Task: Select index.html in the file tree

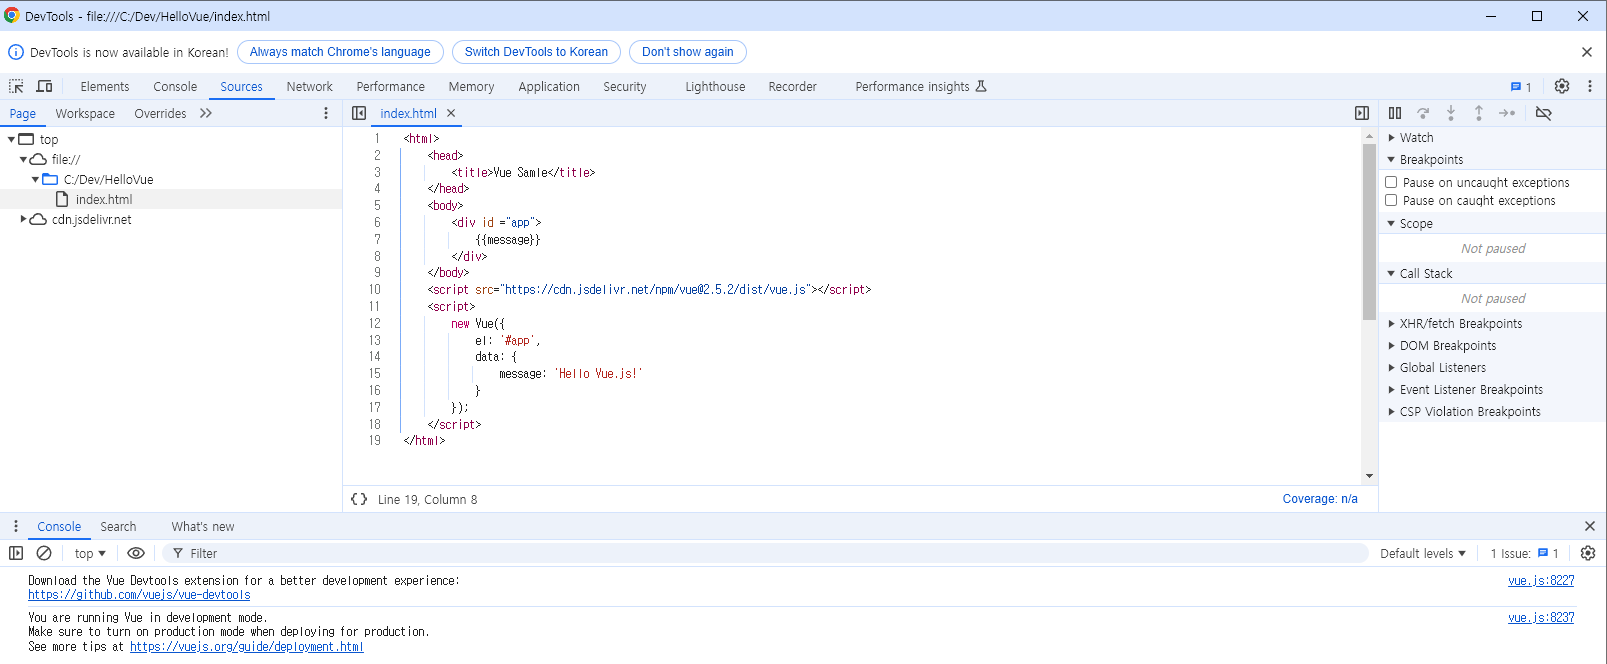Action: pyautogui.click(x=104, y=200)
